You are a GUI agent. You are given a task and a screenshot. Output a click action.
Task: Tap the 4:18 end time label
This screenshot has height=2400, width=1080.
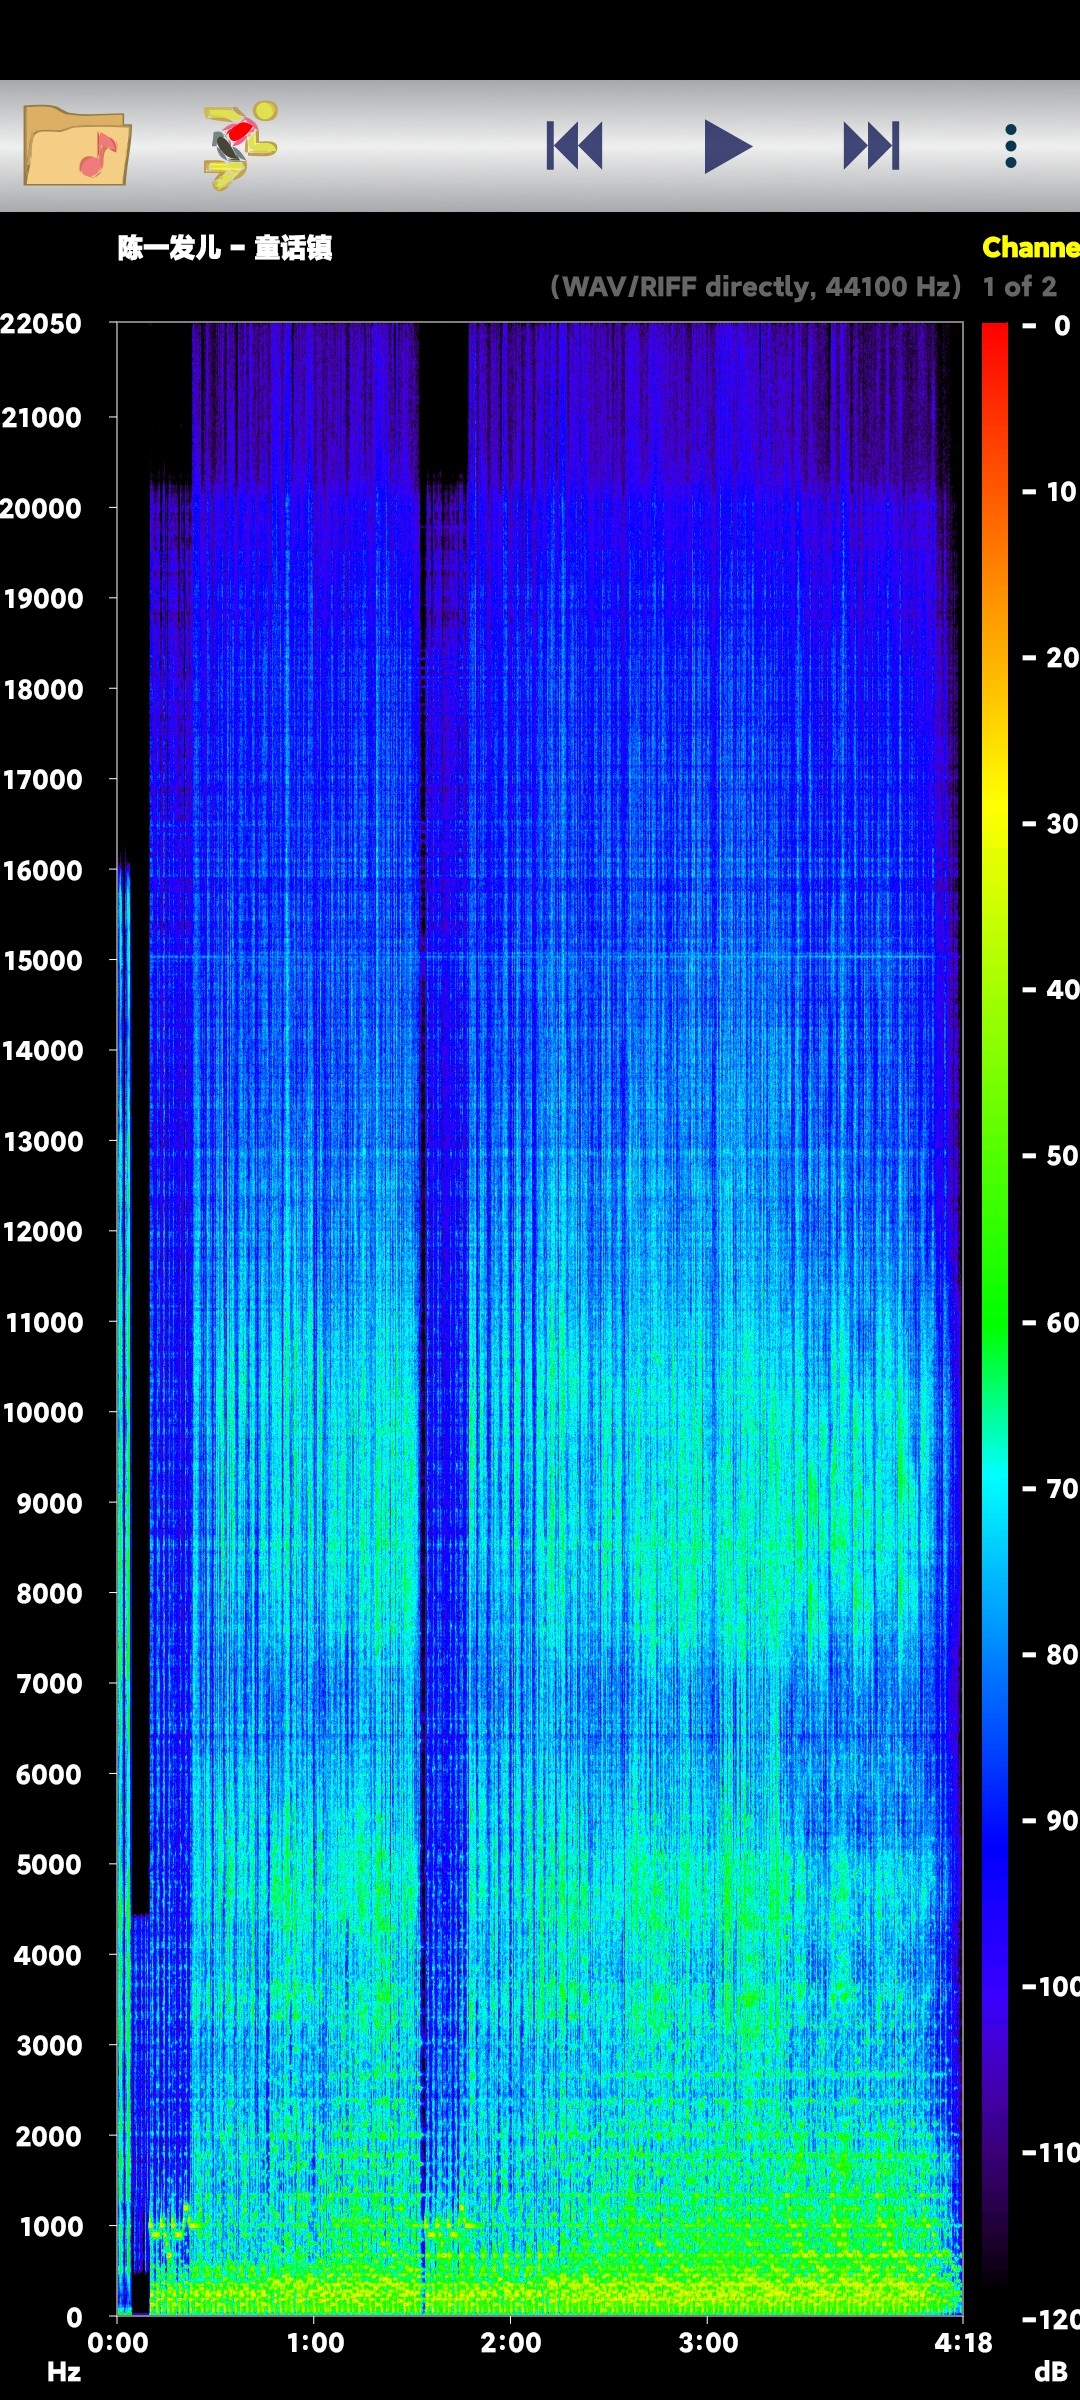pyautogui.click(x=962, y=2343)
